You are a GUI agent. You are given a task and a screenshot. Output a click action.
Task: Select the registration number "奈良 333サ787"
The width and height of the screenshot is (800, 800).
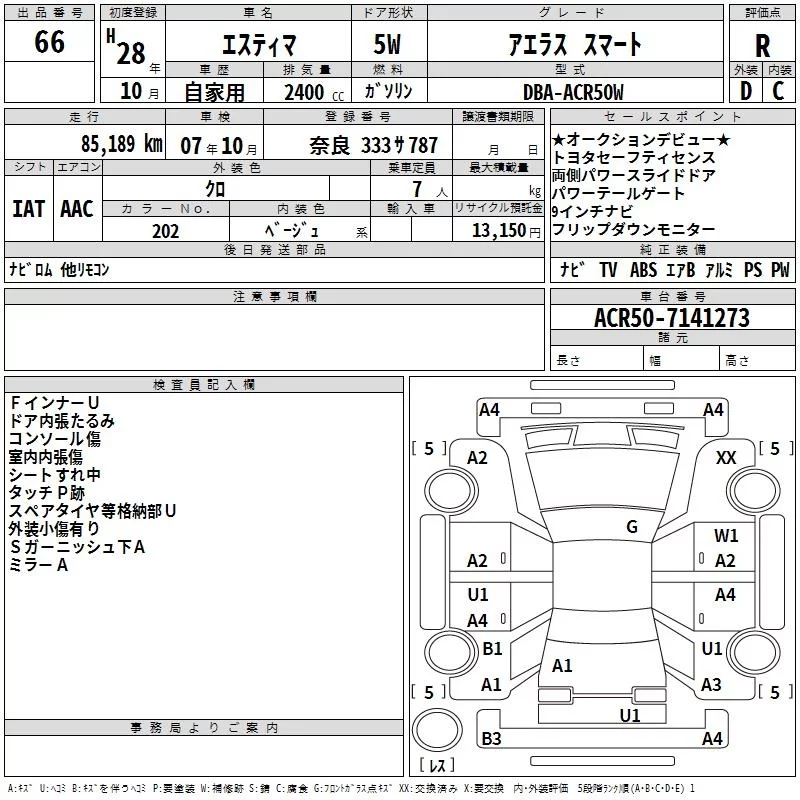click(x=373, y=146)
